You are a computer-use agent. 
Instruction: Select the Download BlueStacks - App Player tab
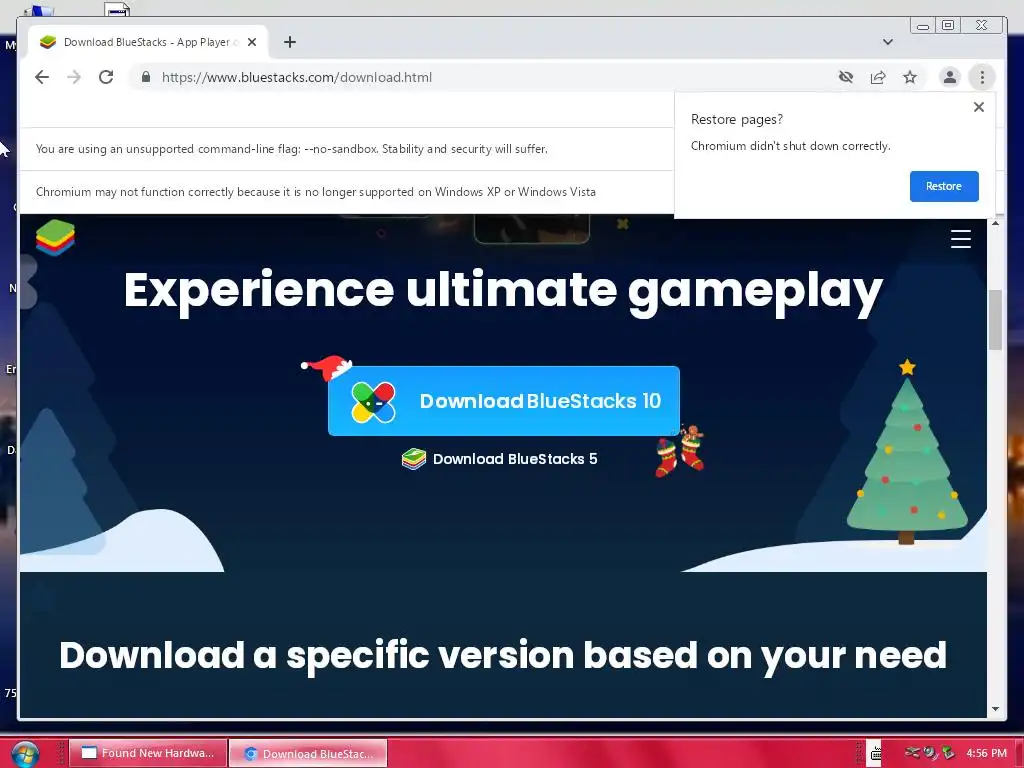(x=148, y=42)
